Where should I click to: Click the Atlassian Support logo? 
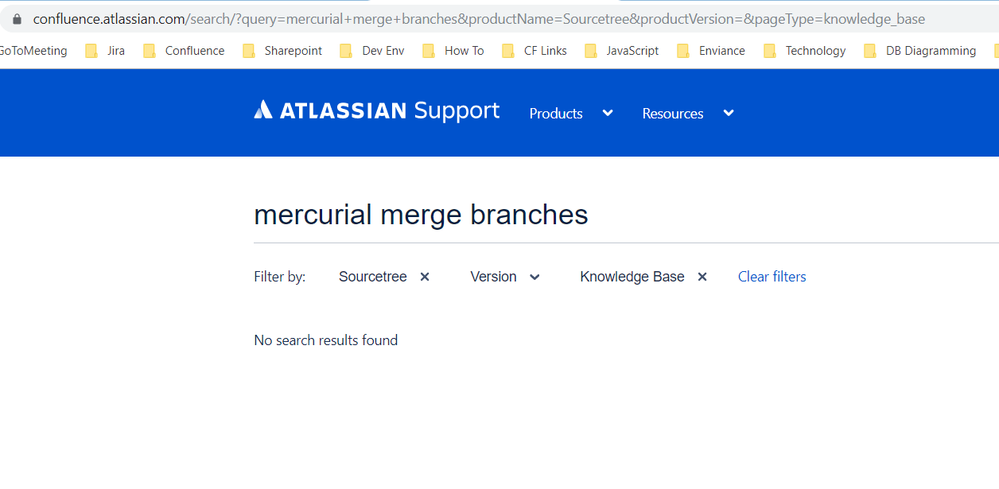(x=377, y=111)
